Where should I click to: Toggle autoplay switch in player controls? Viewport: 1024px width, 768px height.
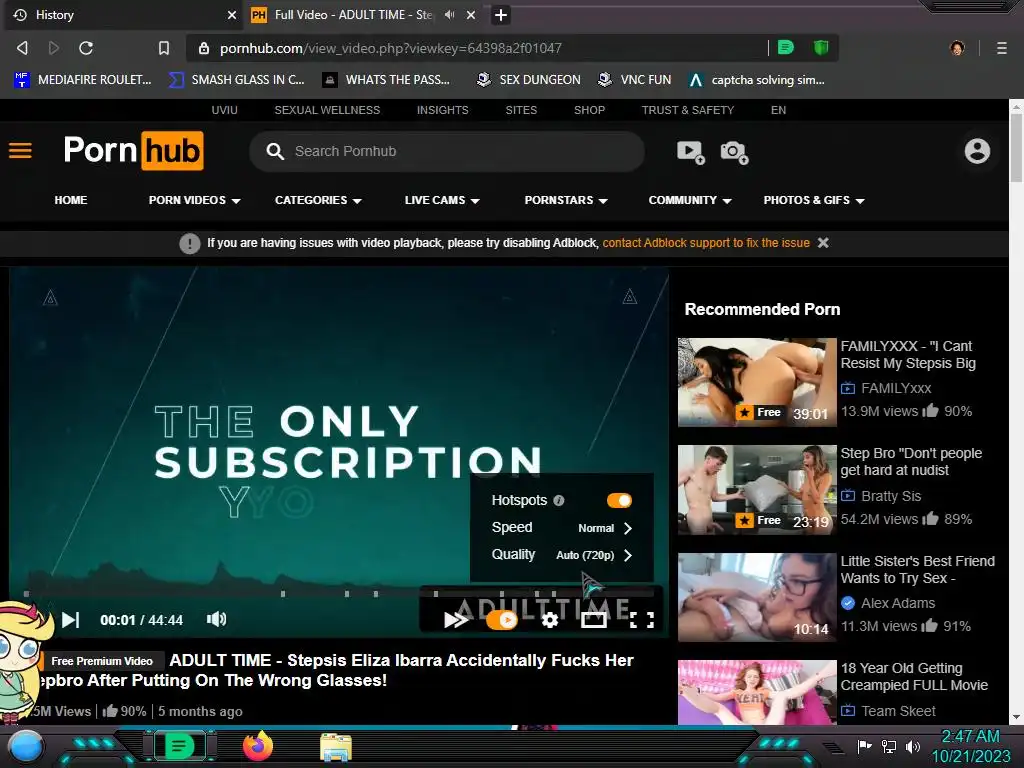(502, 620)
